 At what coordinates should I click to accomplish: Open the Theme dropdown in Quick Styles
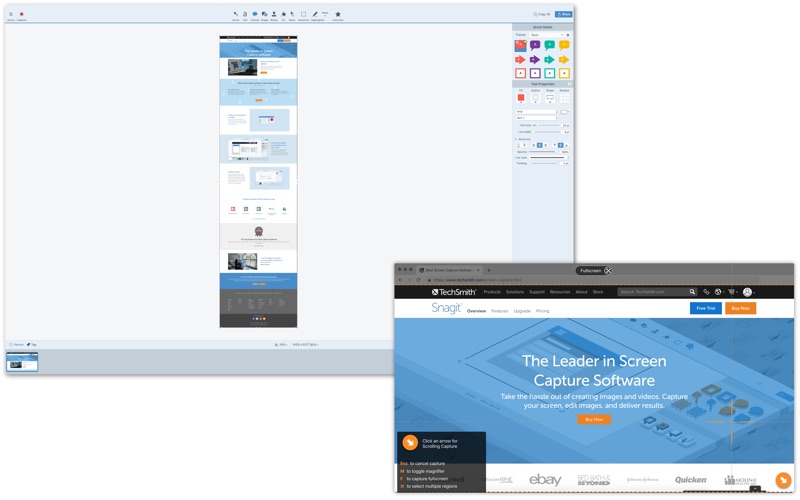[x=546, y=35]
